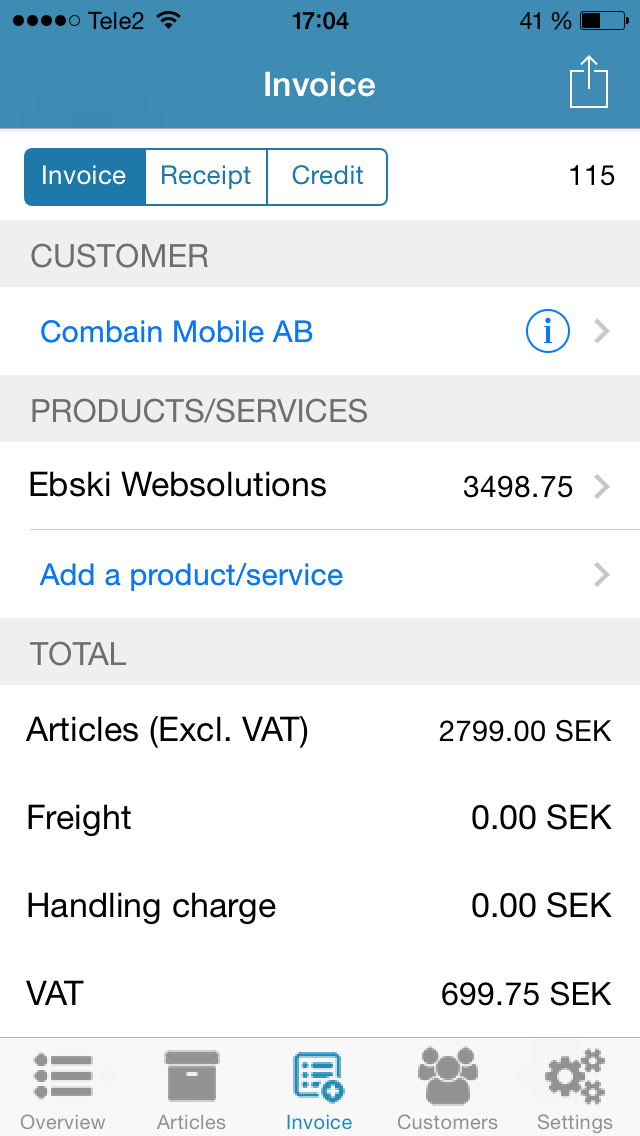Select customer link Combain Mobile AB

click(x=177, y=331)
